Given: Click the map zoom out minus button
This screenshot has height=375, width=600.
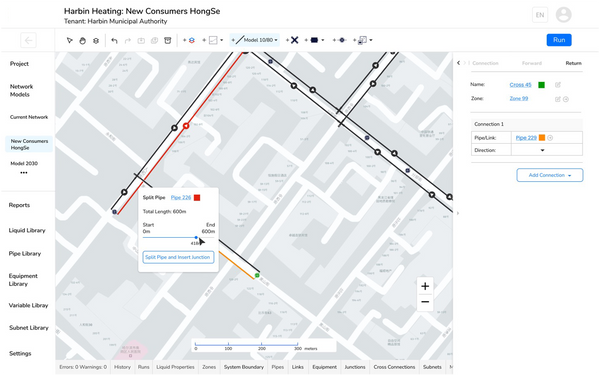Looking at the screenshot, I should tap(425, 302).
